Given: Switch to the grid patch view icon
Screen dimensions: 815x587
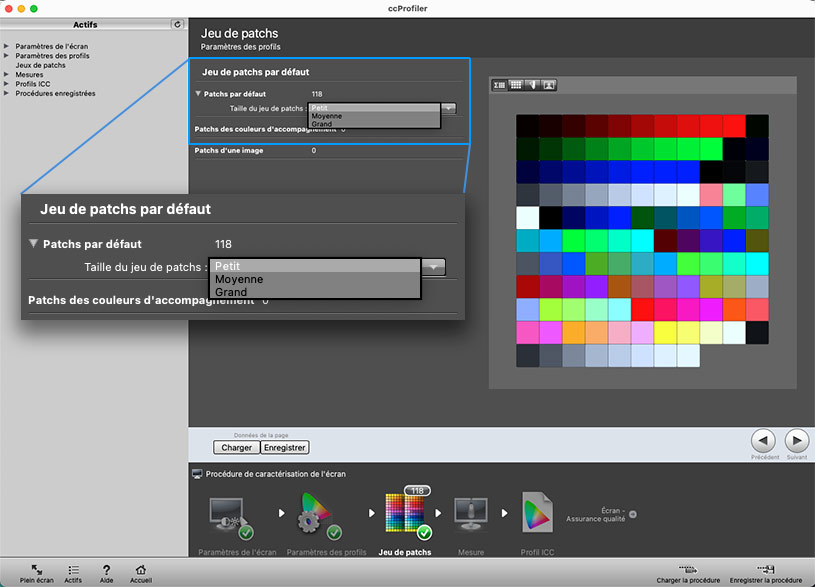Looking at the screenshot, I should (x=516, y=85).
